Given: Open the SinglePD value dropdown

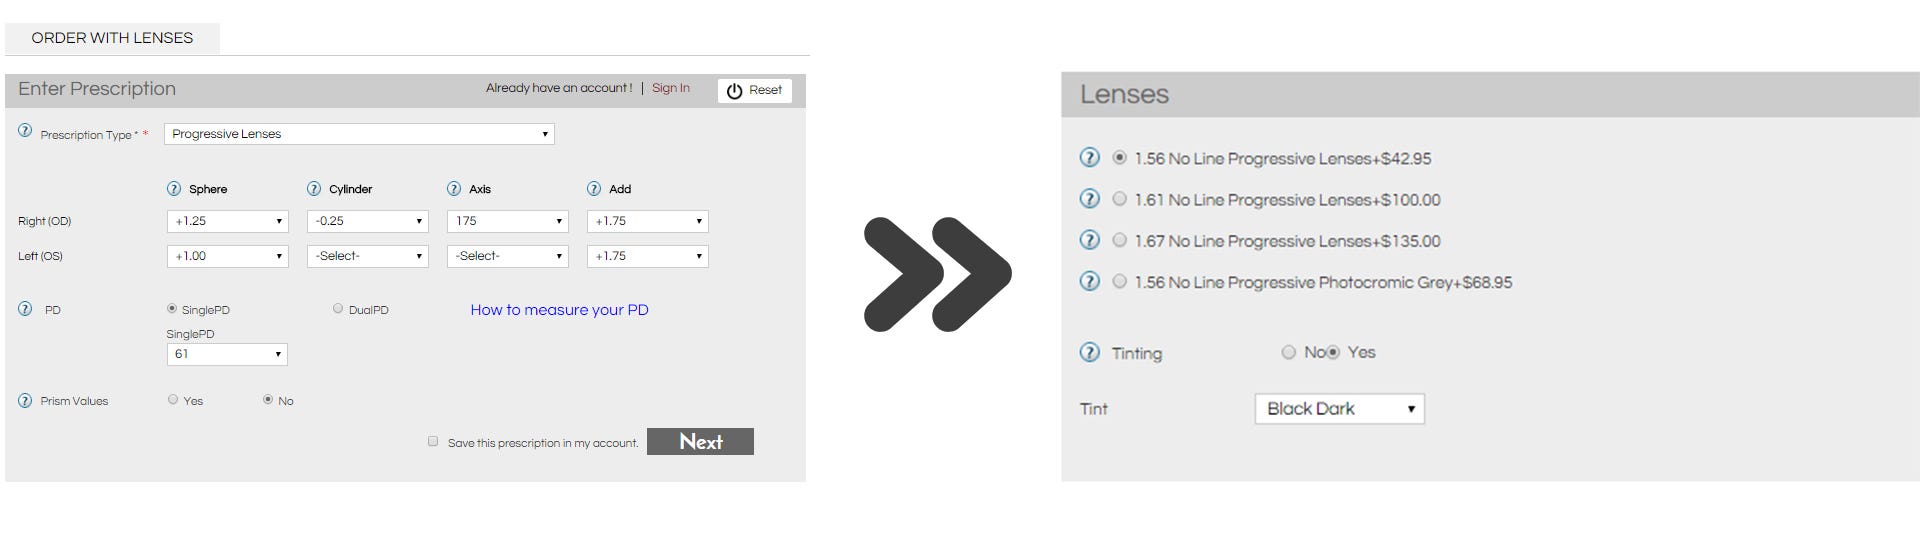Looking at the screenshot, I should coord(227,354).
